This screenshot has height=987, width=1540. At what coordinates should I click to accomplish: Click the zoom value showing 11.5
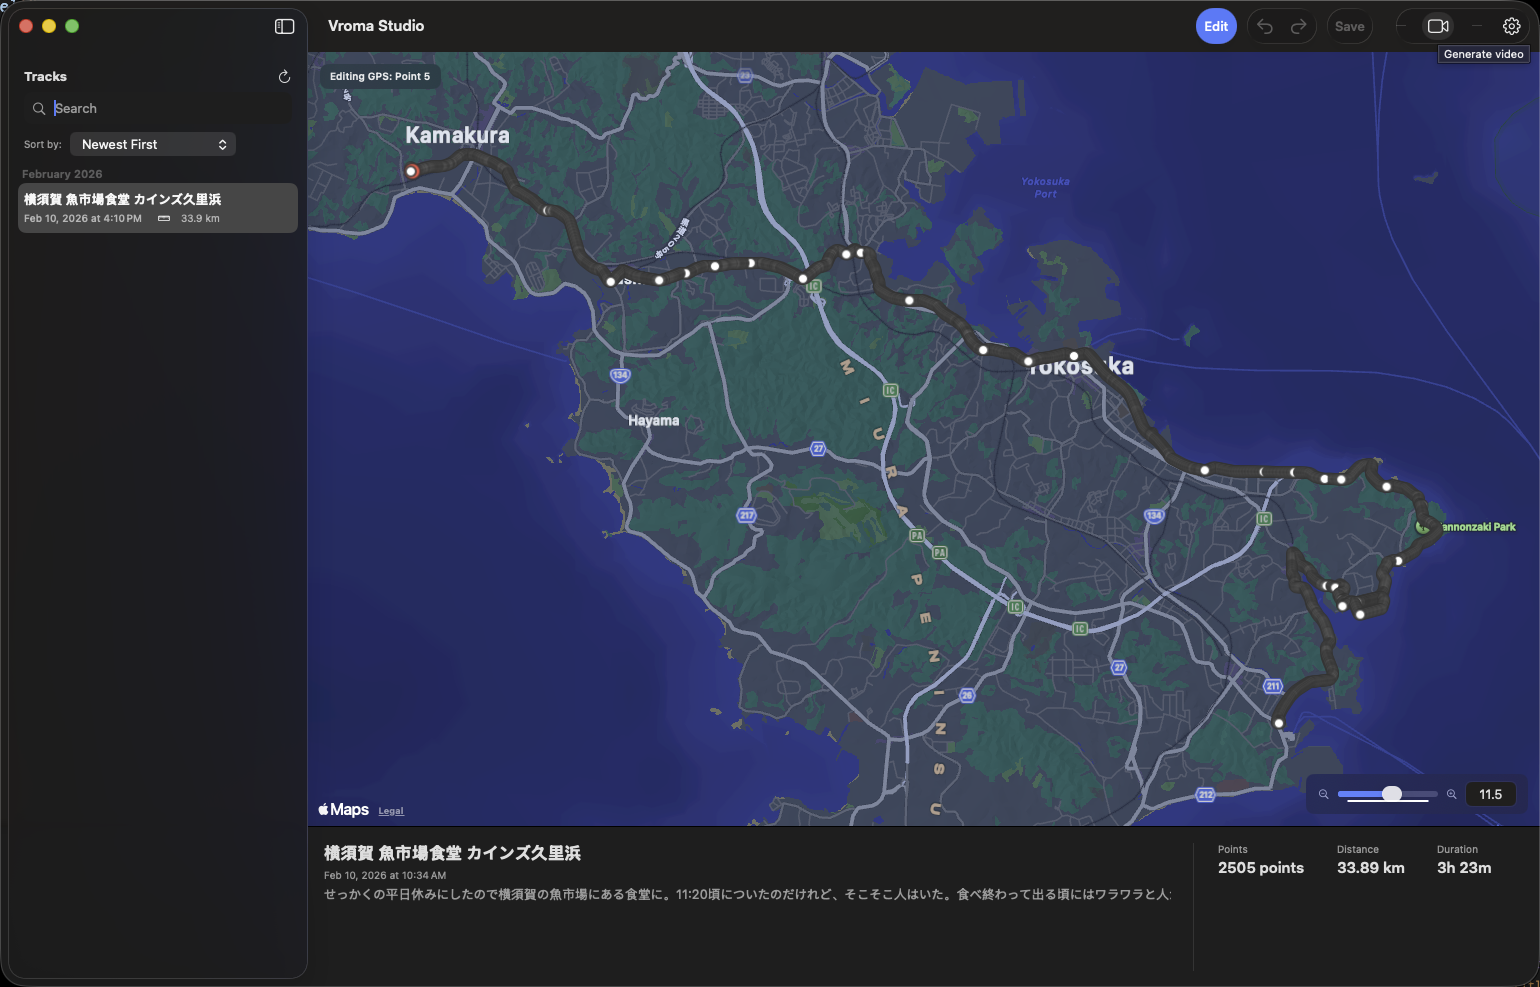coord(1490,794)
